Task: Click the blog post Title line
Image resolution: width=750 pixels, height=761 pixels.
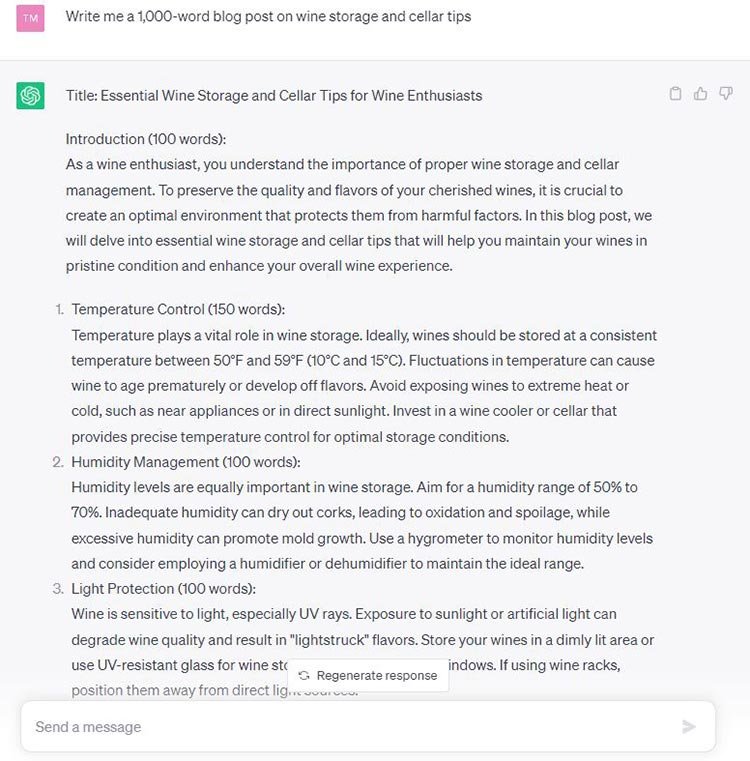Action: [x=274, y=96]
